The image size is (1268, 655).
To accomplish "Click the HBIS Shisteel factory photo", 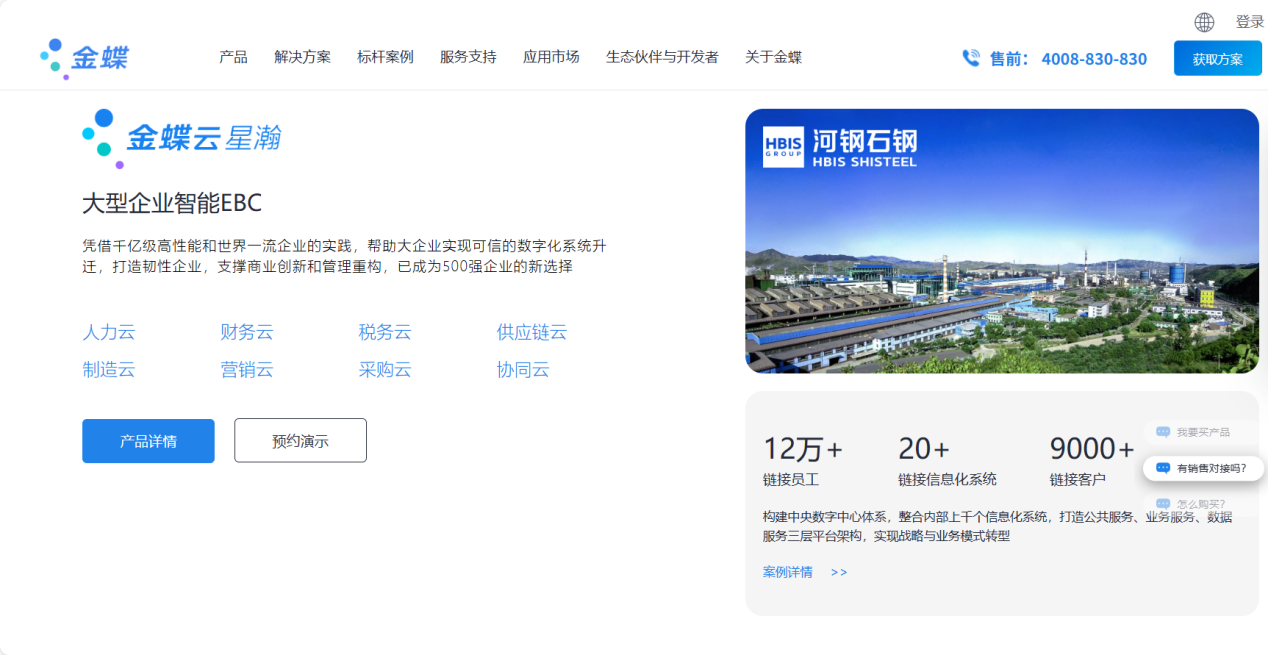I will tap(1002, 241).
